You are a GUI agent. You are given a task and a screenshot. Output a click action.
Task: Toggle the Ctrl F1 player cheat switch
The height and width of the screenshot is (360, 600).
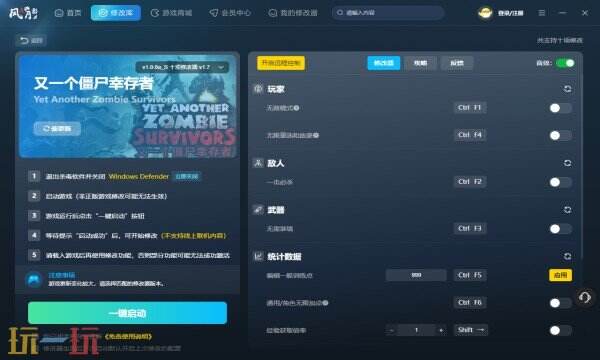(560, 108)
